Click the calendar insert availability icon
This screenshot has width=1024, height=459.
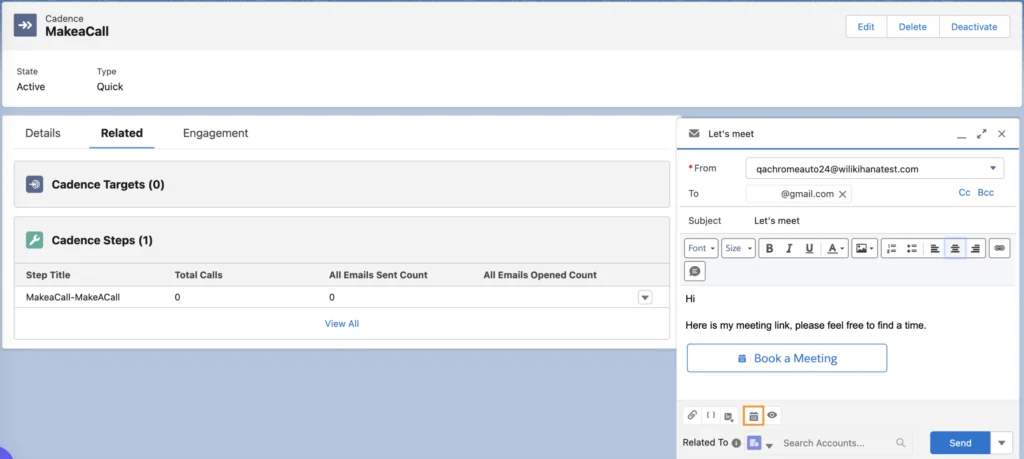[753, 415]
